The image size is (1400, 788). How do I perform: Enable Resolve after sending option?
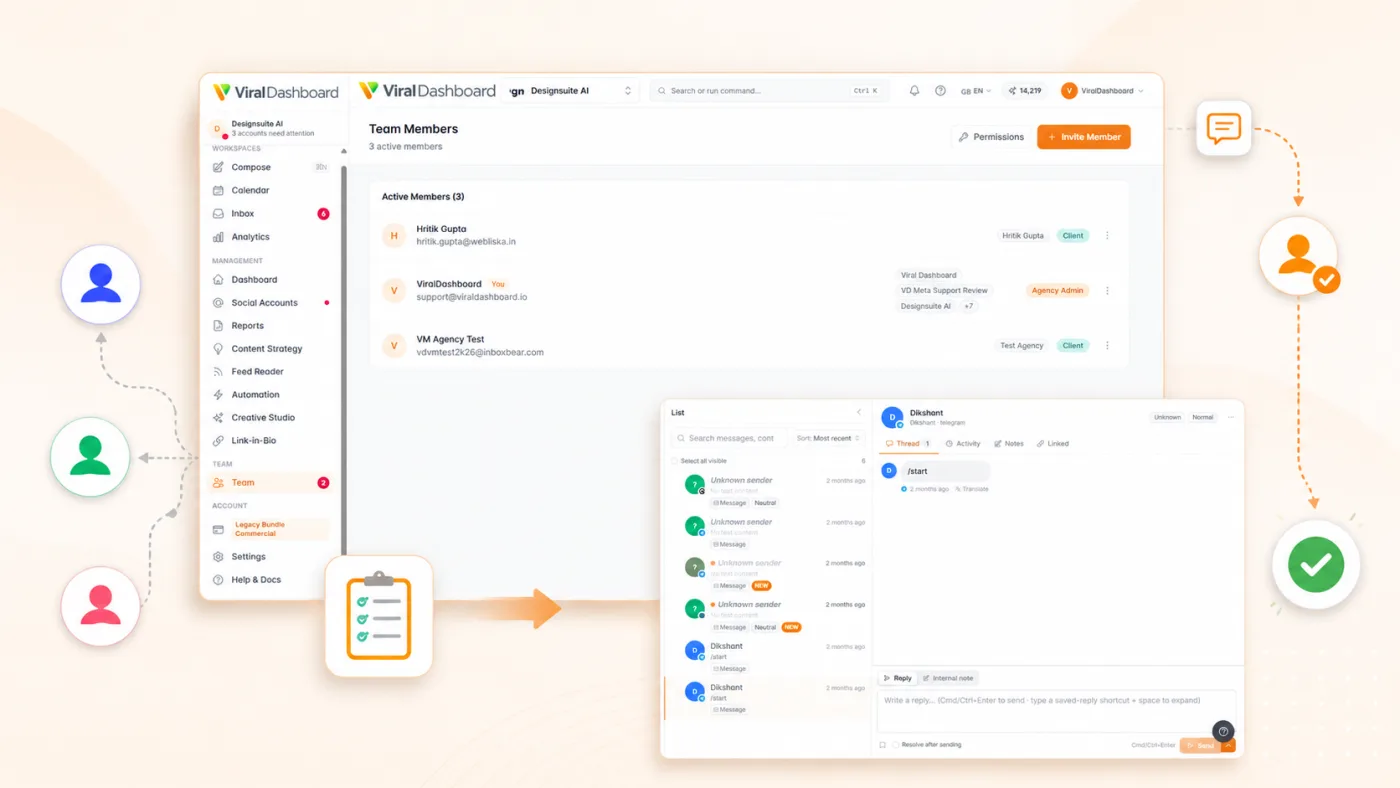click(896, 745)
